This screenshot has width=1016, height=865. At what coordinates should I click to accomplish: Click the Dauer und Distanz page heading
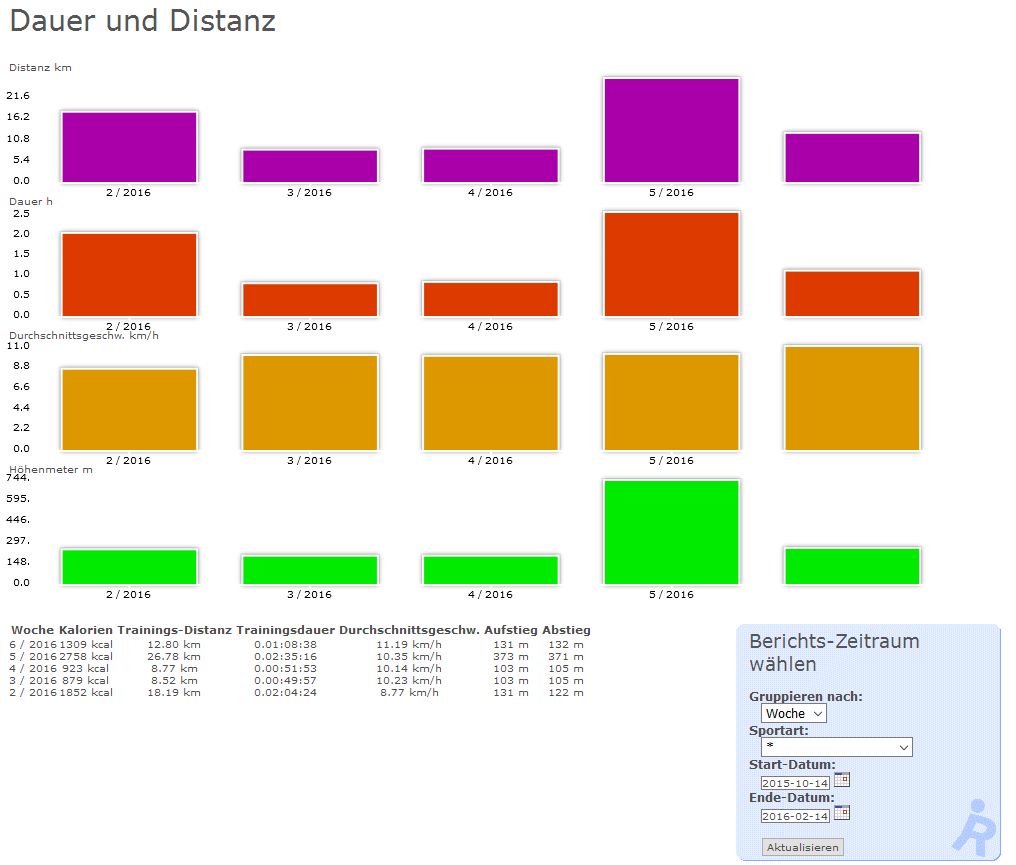(142, 21)
